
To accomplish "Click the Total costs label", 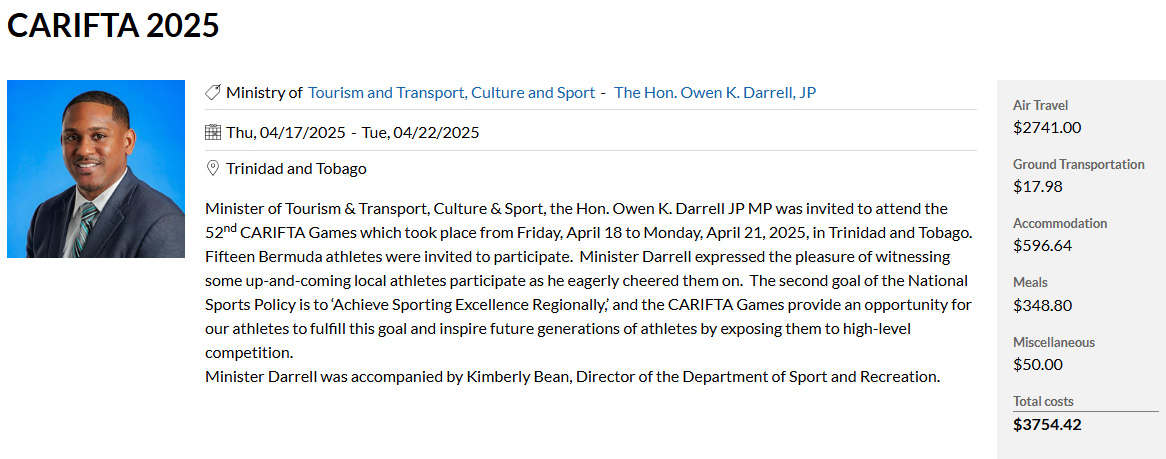I will (x=1043, y=402).
